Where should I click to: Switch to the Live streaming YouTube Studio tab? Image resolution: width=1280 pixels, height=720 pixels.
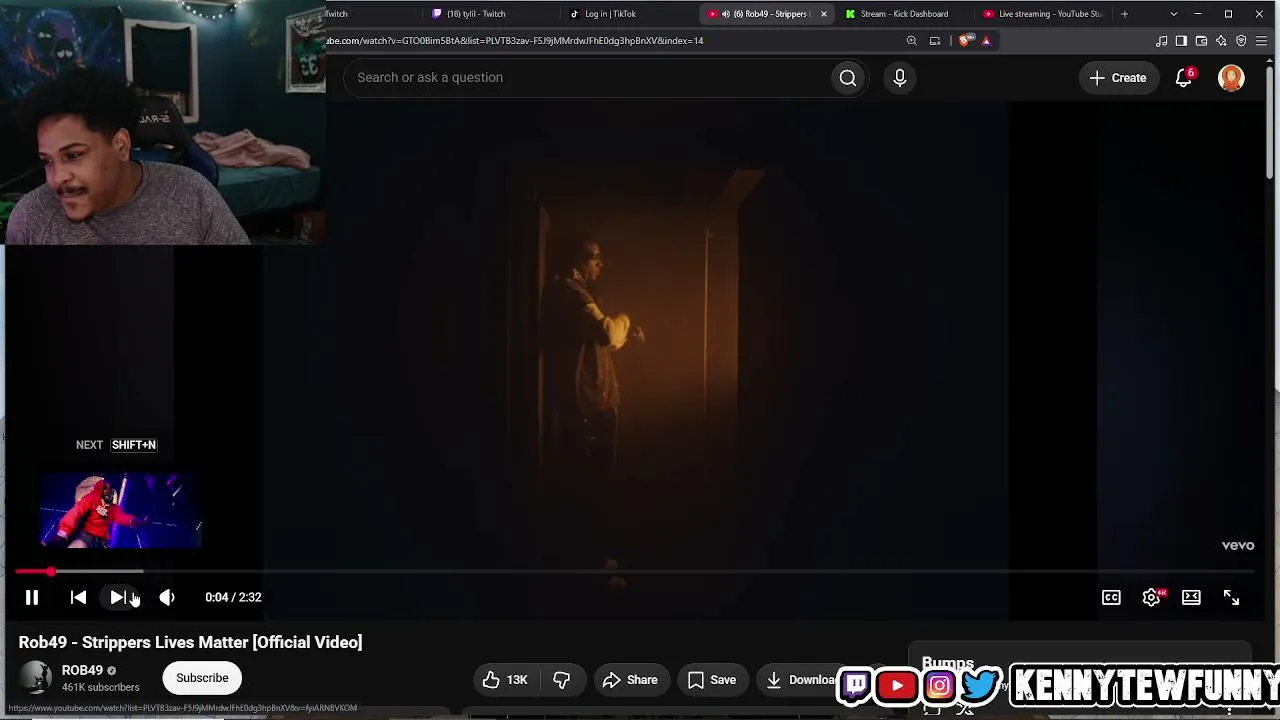pyautogui.click(x=1043, y=14)
